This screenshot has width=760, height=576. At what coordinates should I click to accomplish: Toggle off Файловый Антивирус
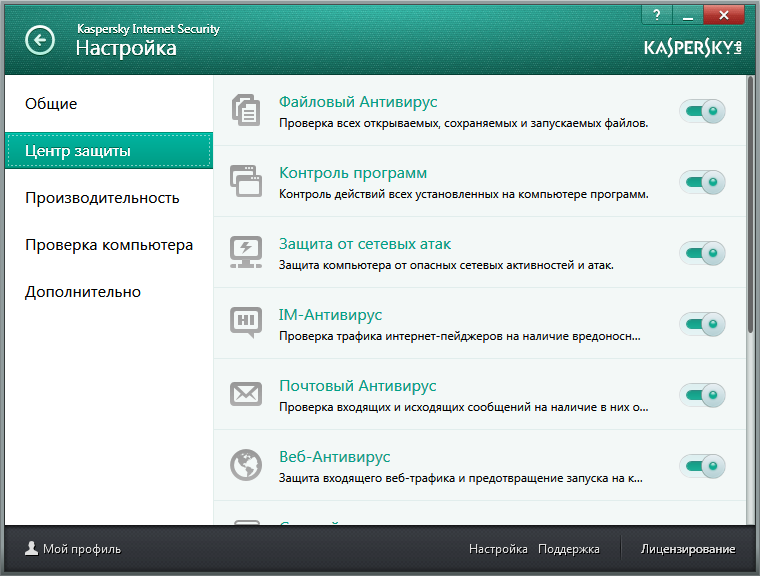click(x=702, y=111)
